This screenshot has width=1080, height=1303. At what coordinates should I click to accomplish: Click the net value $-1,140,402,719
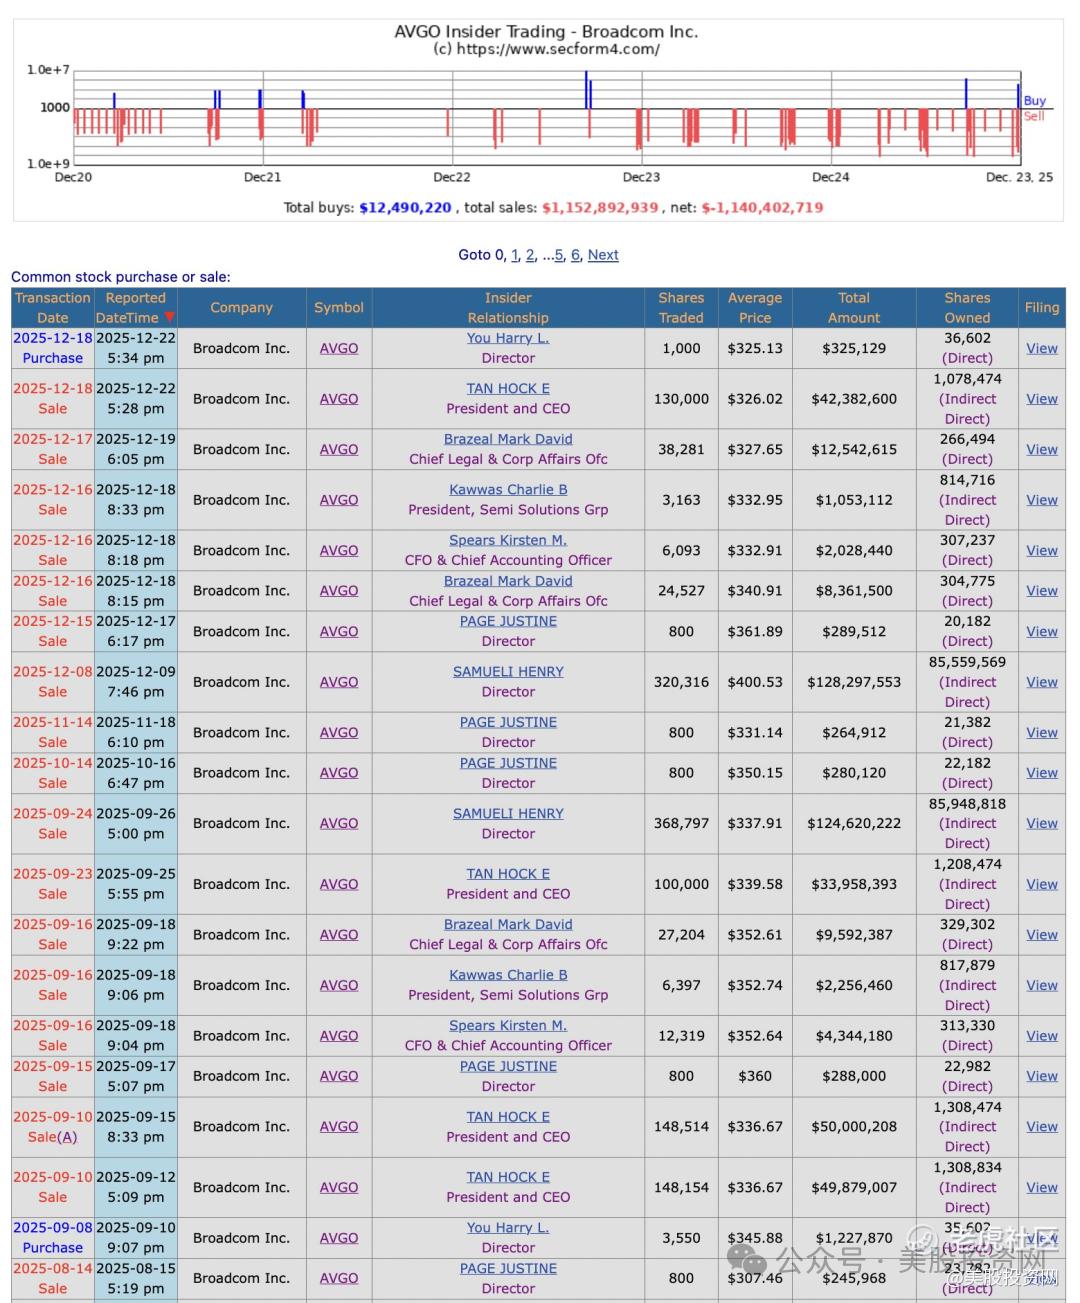[x=762, y=208]
